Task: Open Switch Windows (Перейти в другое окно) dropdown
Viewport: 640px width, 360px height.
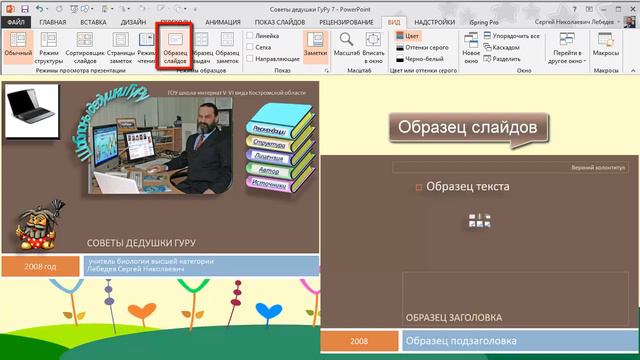Action: click(567, 47)
